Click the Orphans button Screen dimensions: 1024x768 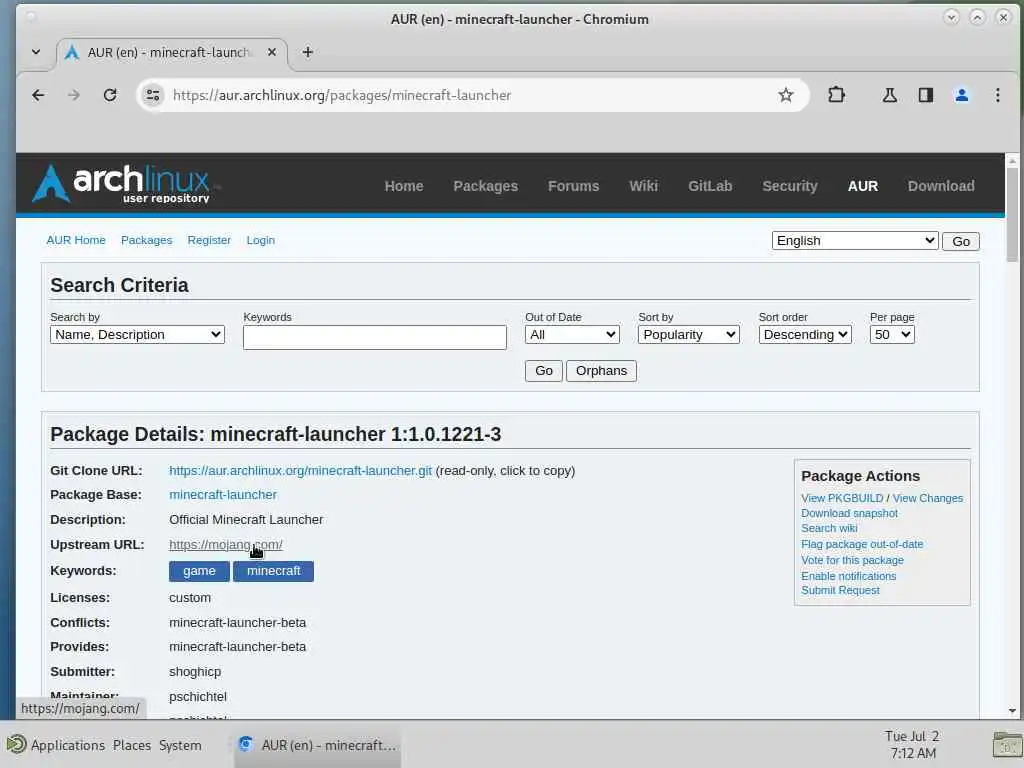pyautogui.click(x=601, y=371)
